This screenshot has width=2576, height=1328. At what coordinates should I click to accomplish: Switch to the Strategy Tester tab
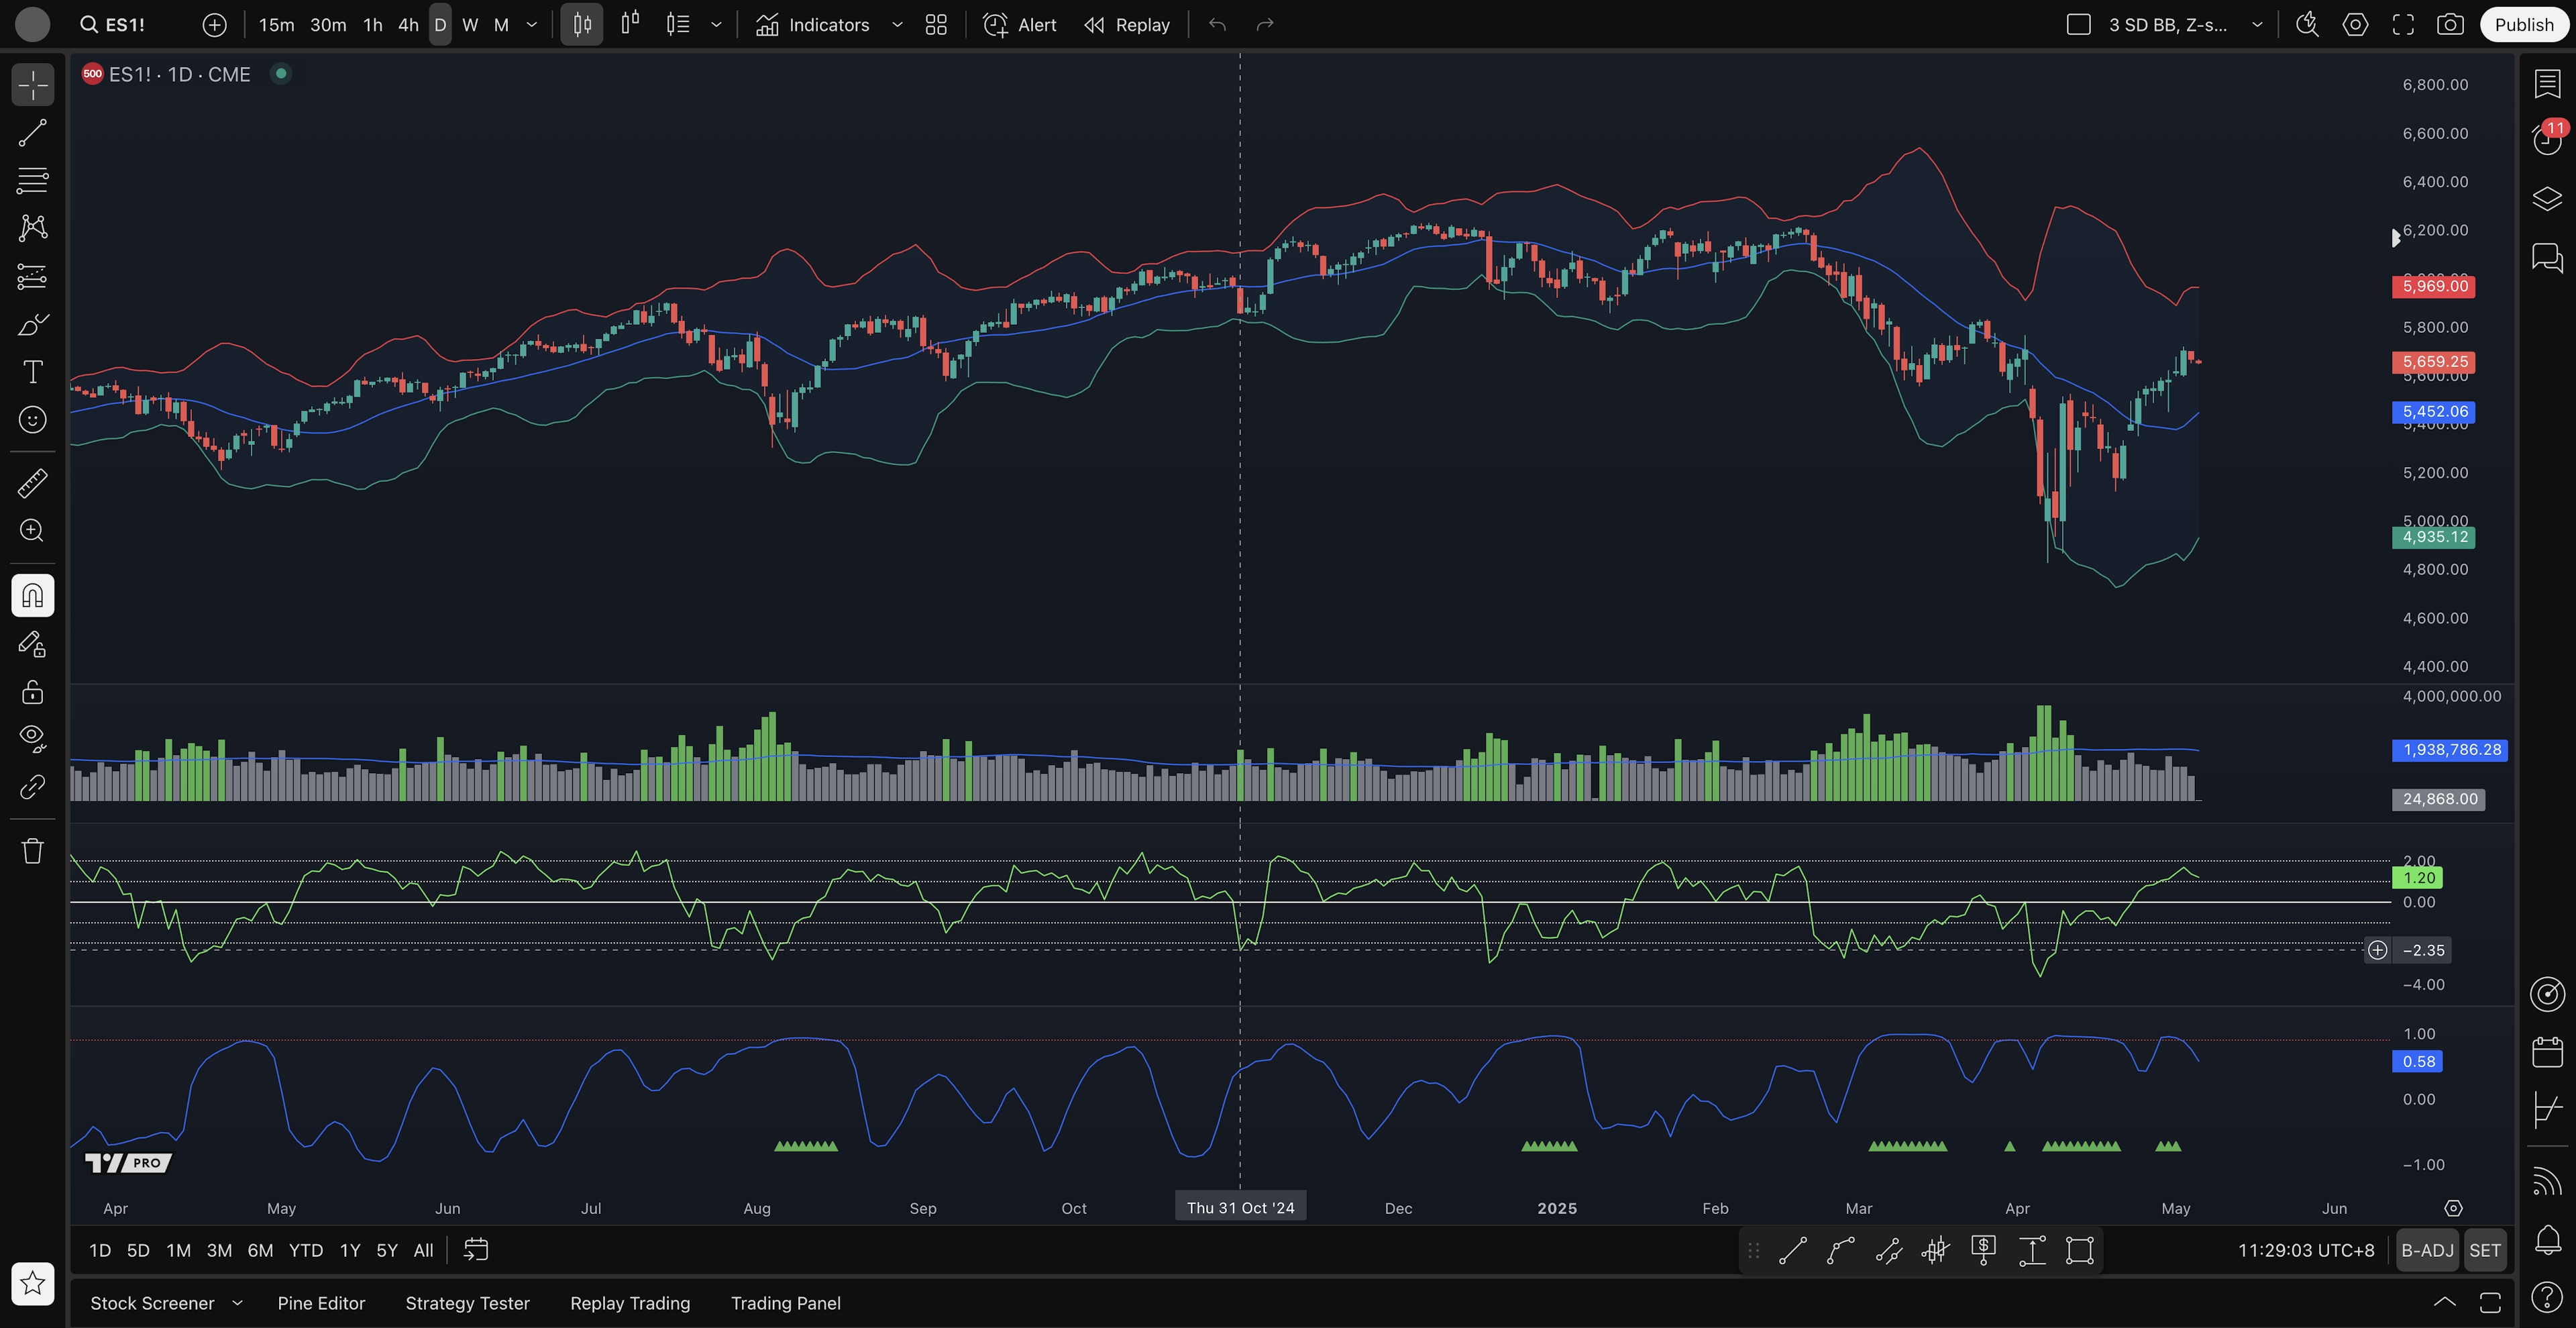(467, 1303)
